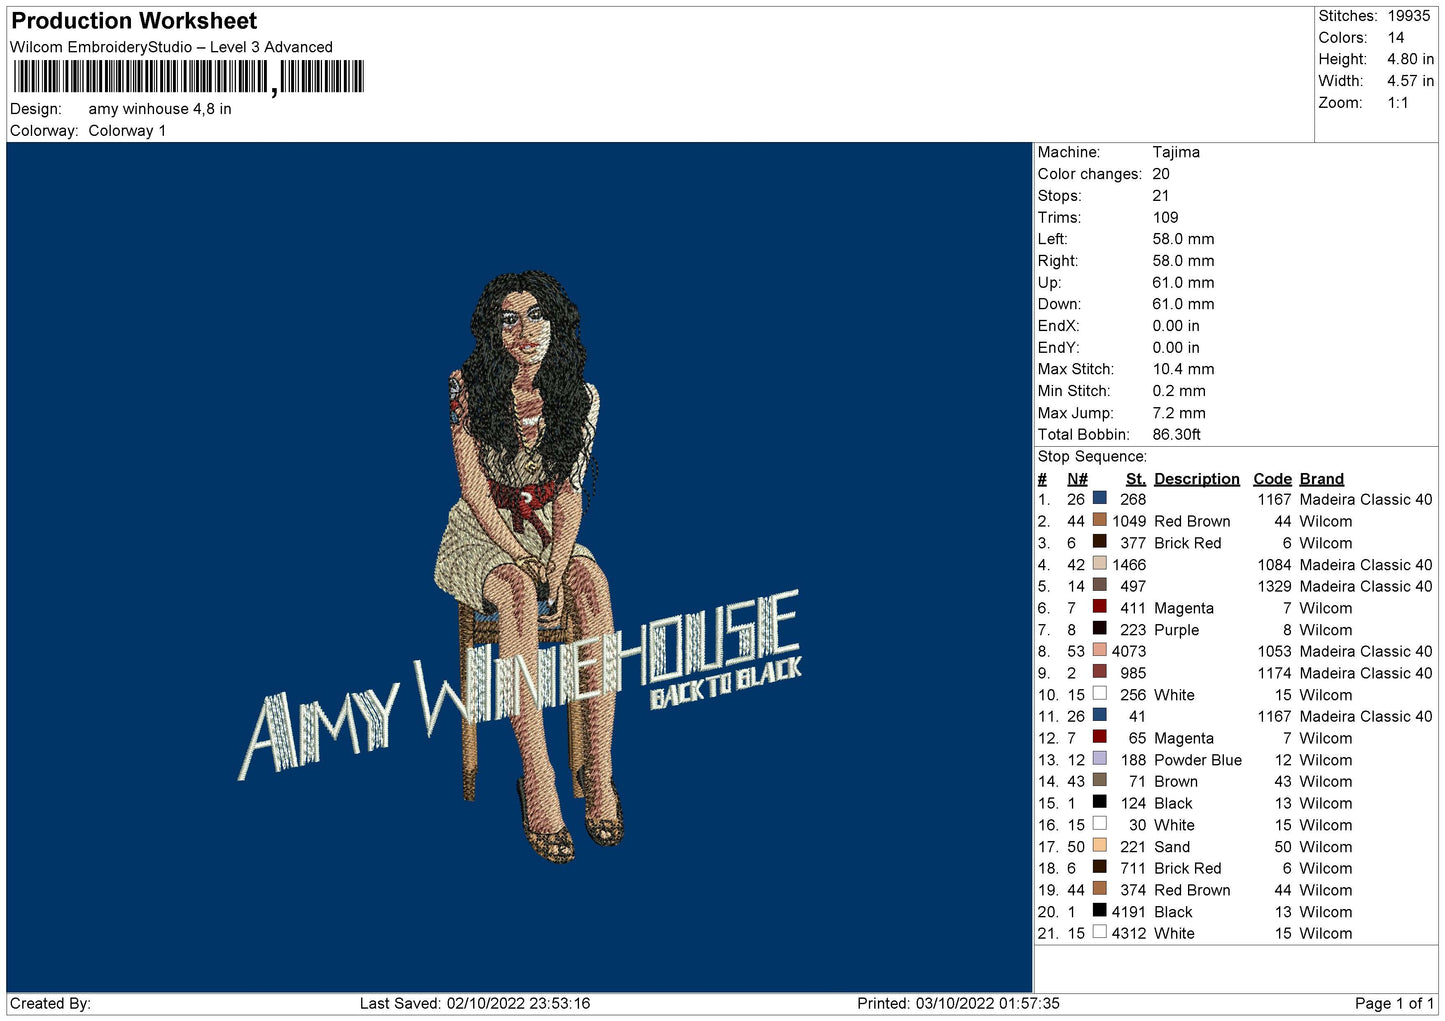Click the underlined St. column header
Viewport: 1445px width, 1021px height.
pyautogui.click(x=1135, y=479)
